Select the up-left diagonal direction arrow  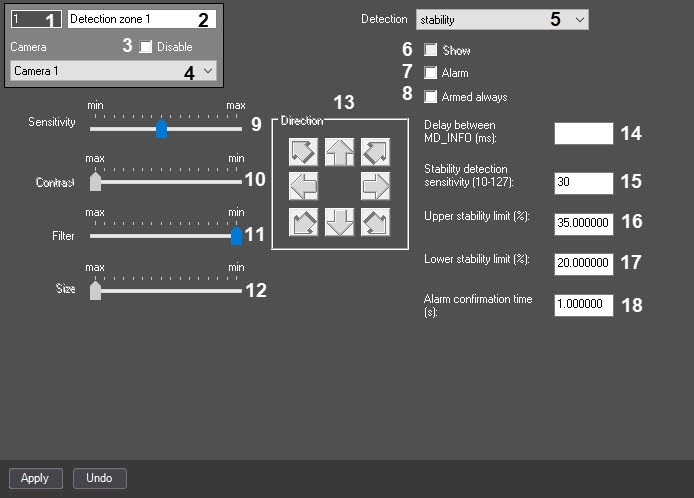click(x=303, y=152)
